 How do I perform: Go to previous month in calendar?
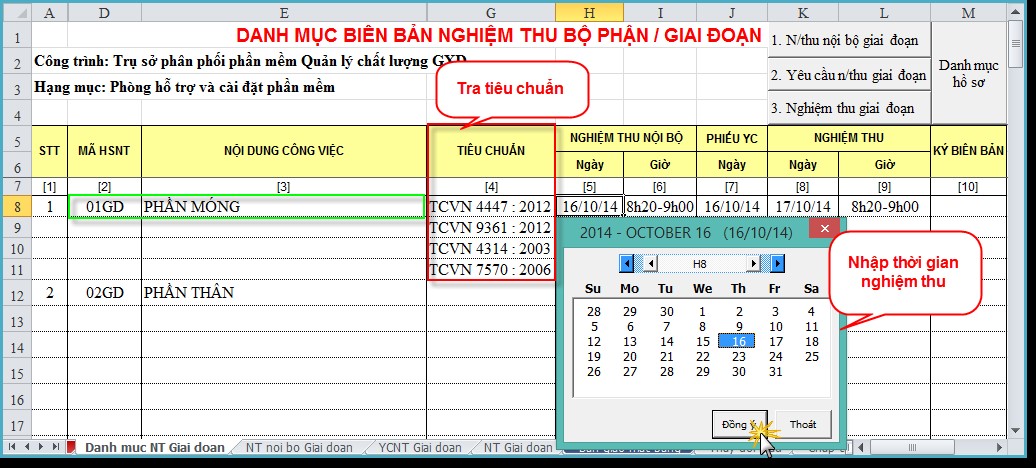tap(649, 263)
